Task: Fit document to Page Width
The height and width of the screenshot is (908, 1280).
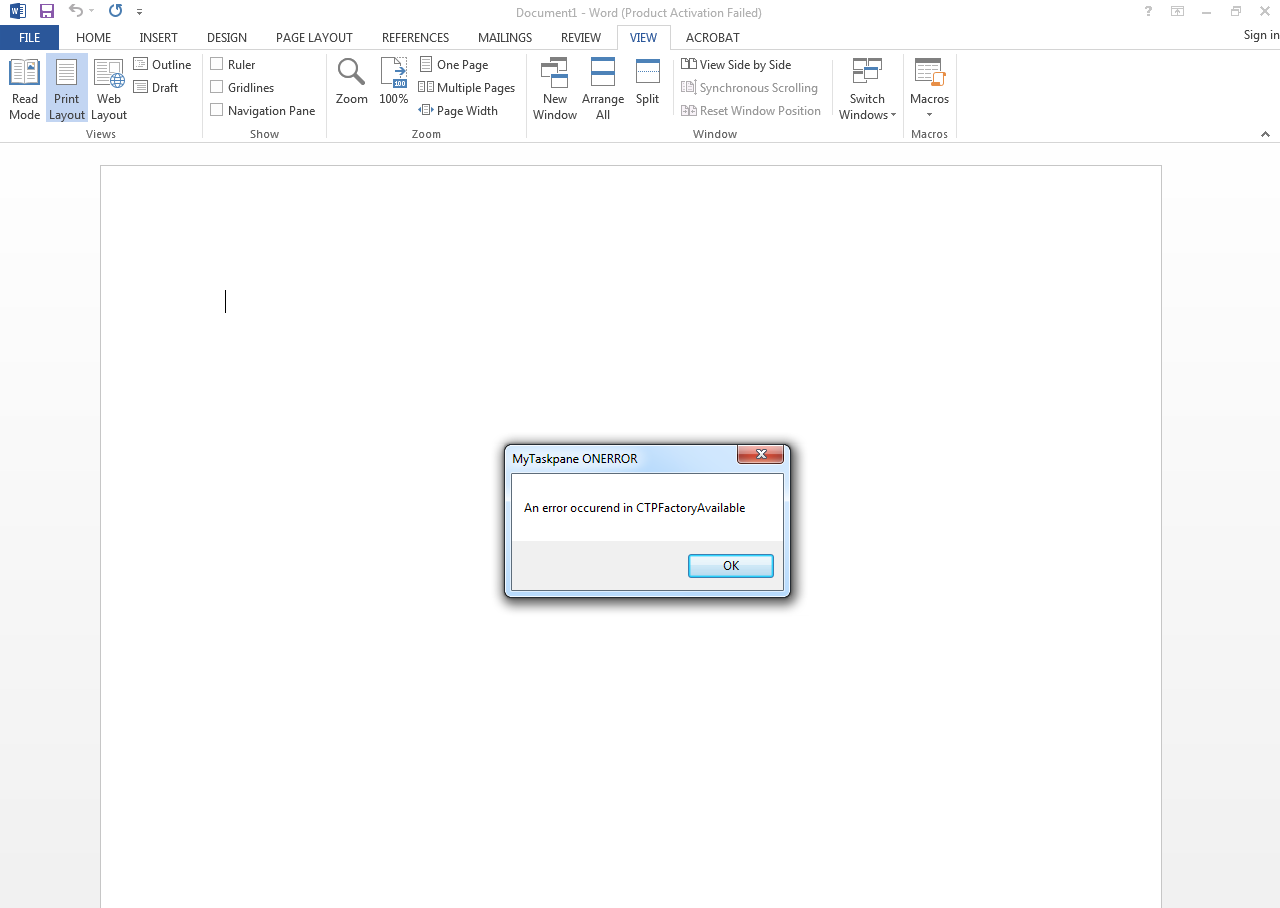Action: click(459, 110)
